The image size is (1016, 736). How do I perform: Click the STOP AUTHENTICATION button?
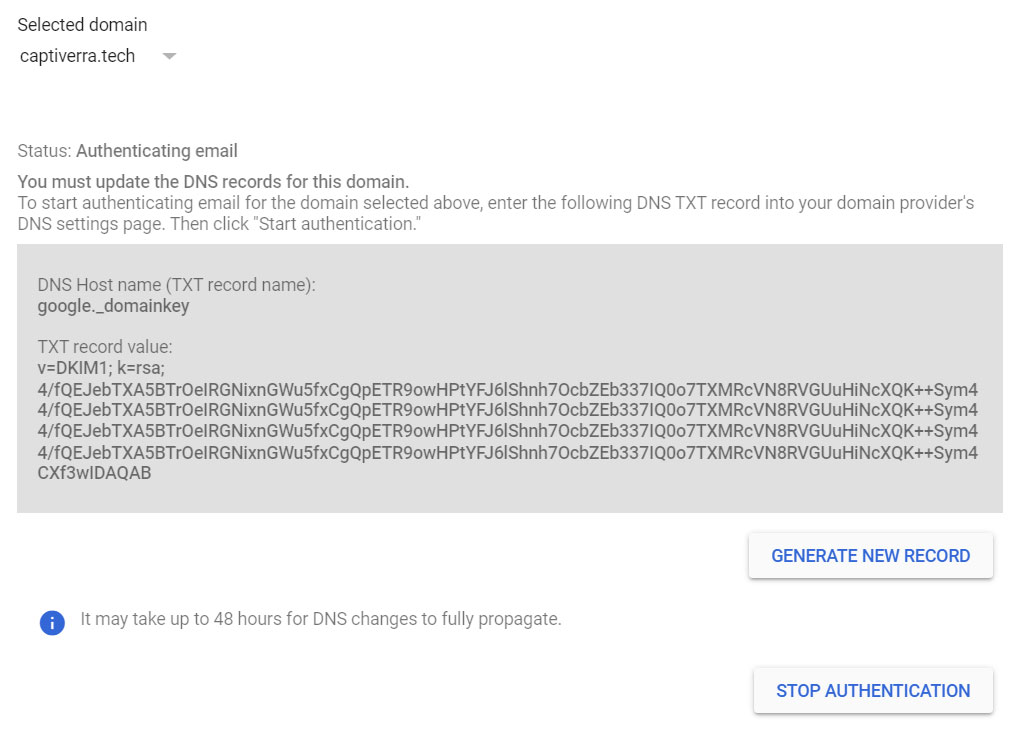point(873,691)
